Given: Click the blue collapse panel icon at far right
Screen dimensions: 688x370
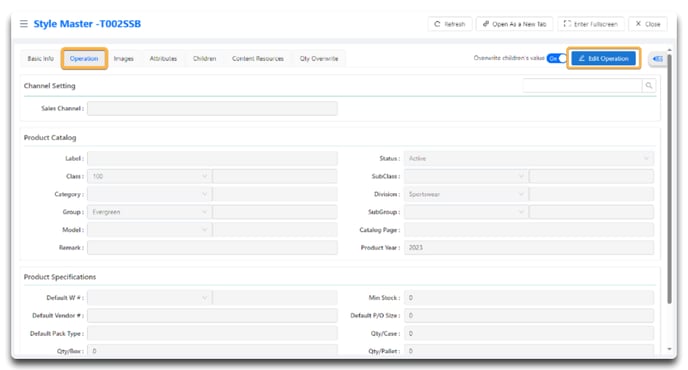Looking at the screenshot, I should 658,59.
